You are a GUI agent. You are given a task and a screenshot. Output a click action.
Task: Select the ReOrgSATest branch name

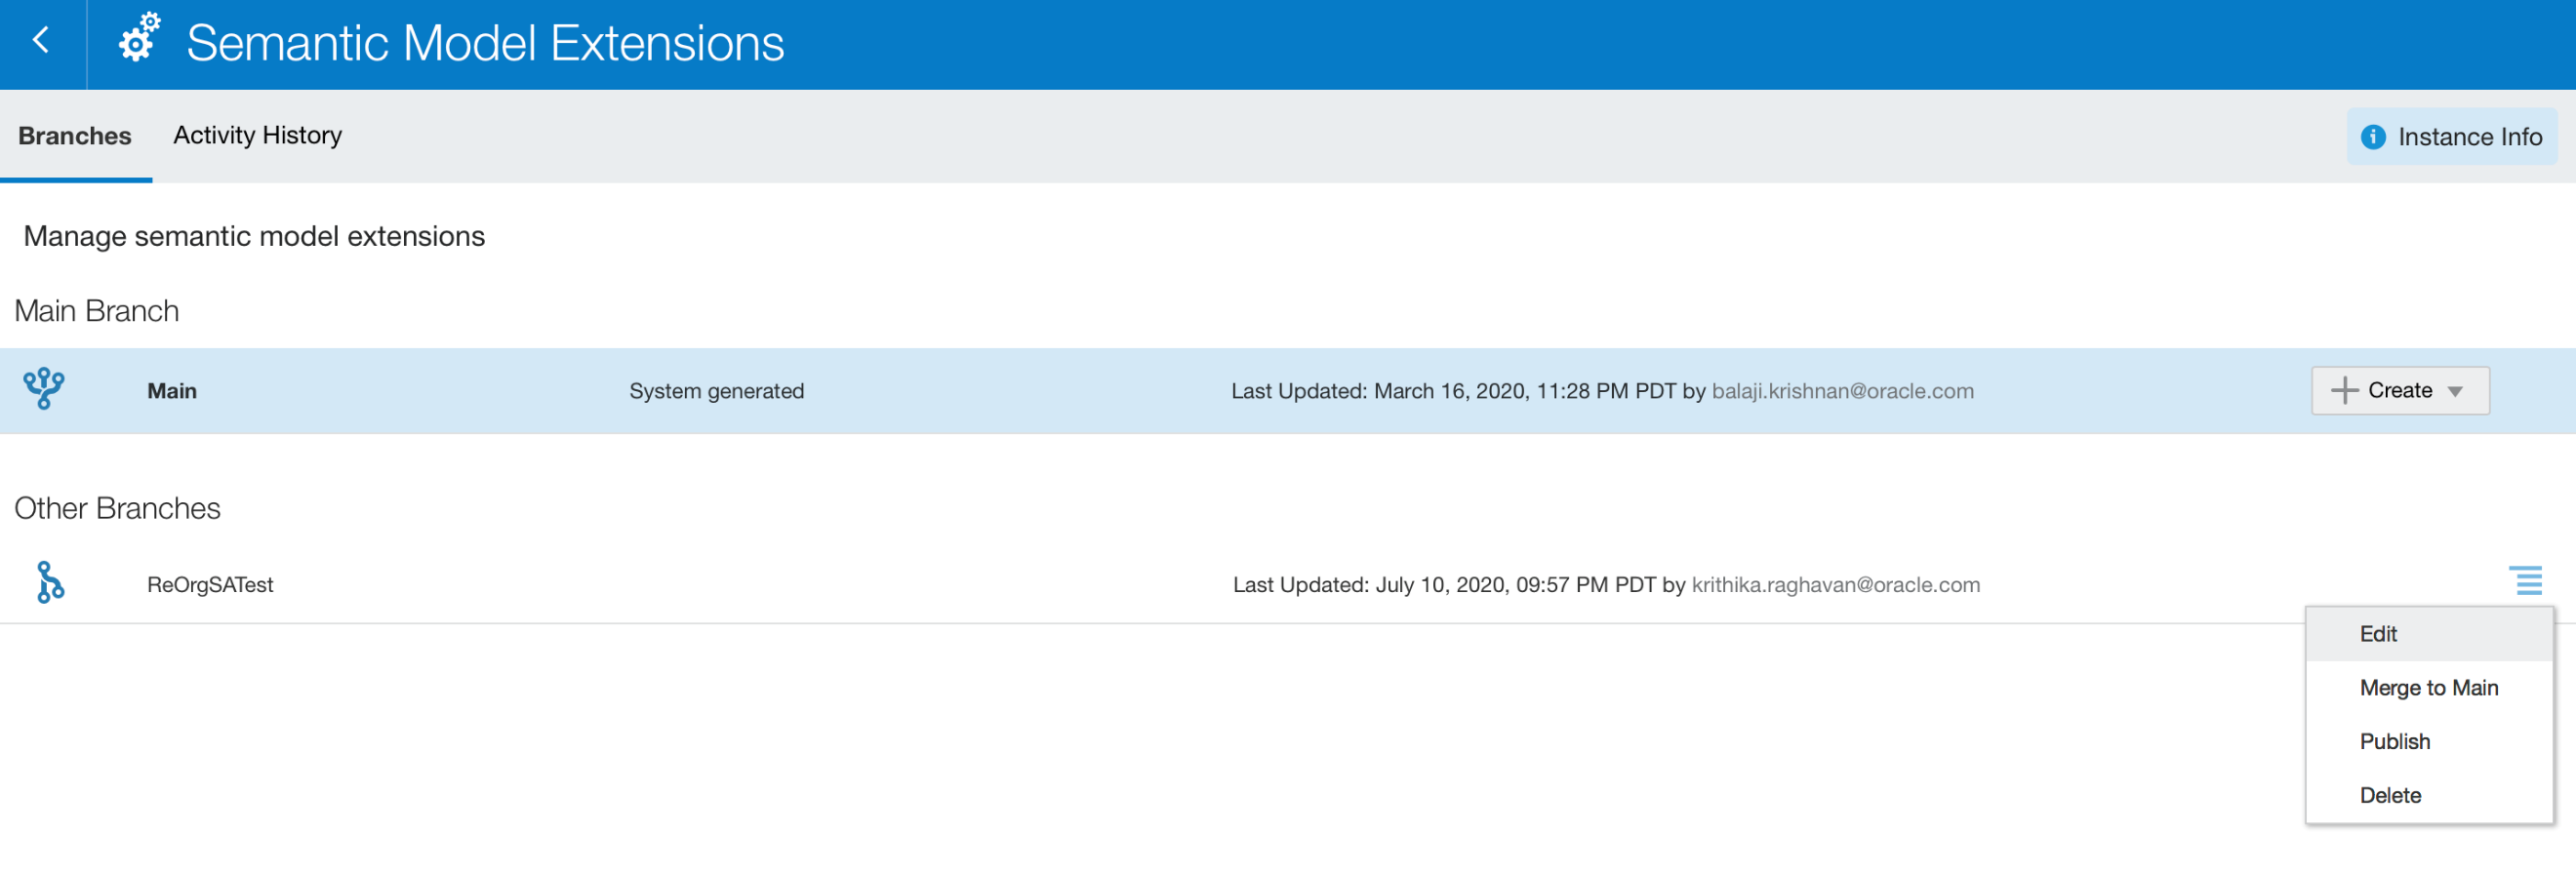210,585
